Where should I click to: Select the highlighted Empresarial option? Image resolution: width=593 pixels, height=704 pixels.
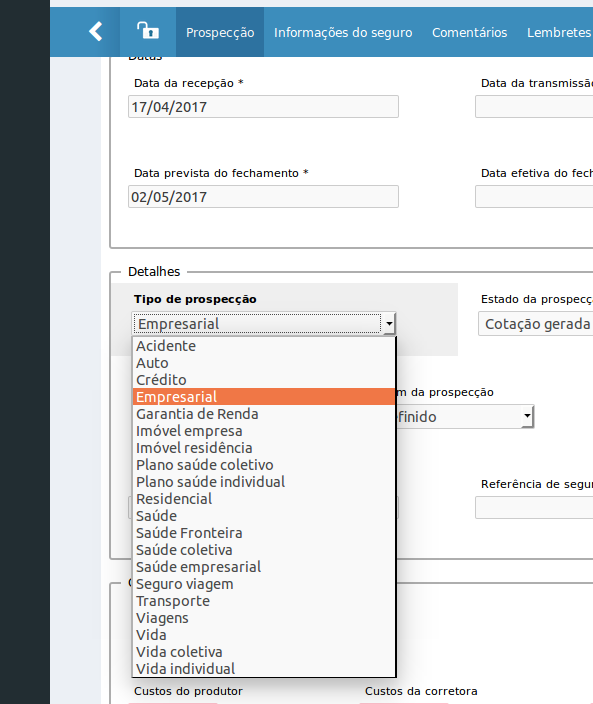[264, 397]
